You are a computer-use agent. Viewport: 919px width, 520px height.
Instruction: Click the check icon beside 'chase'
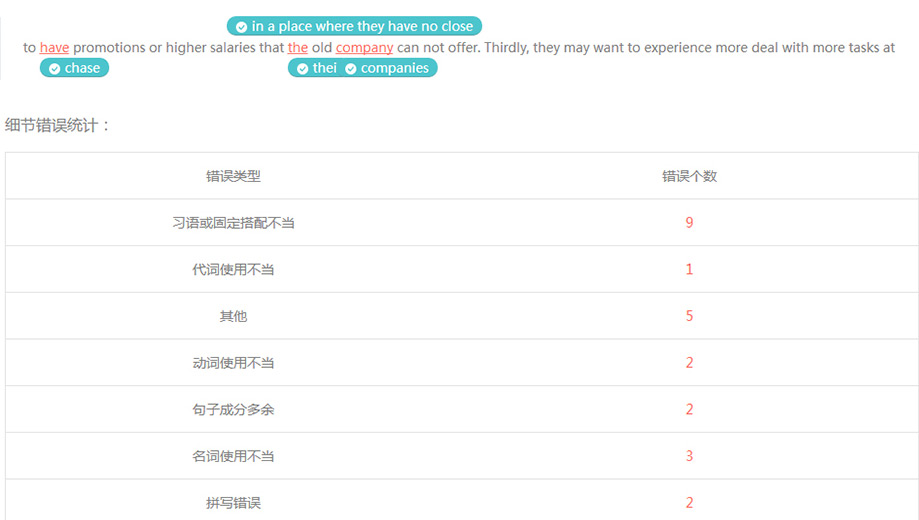coord(55,69)
